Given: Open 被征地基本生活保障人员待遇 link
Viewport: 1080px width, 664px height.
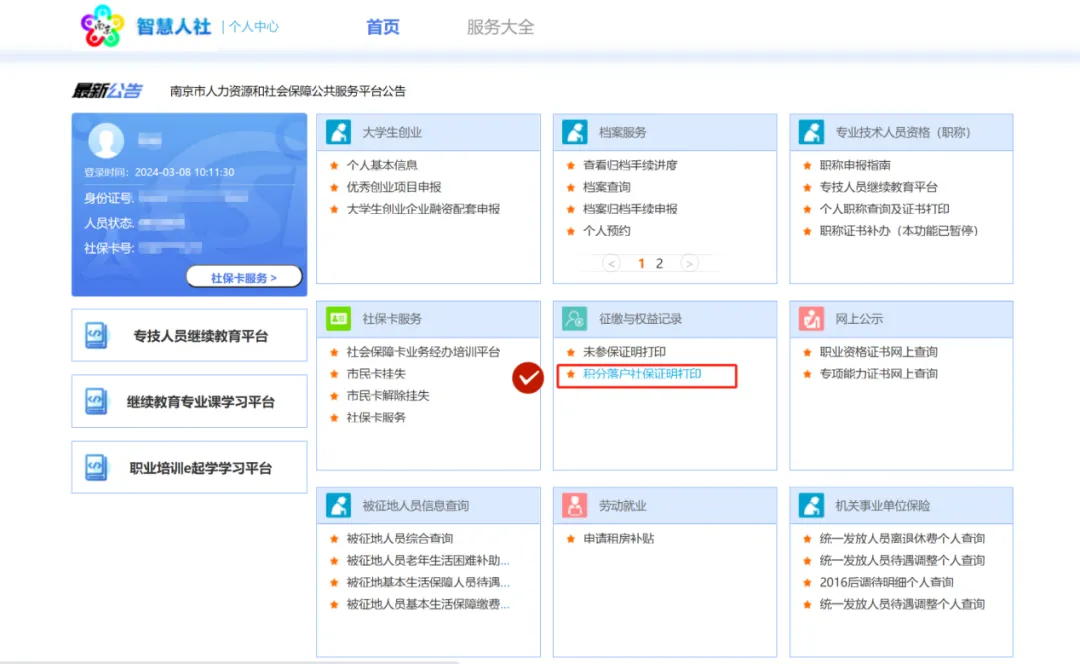Looking at the screenshot, I should click(x=428, y=582).
